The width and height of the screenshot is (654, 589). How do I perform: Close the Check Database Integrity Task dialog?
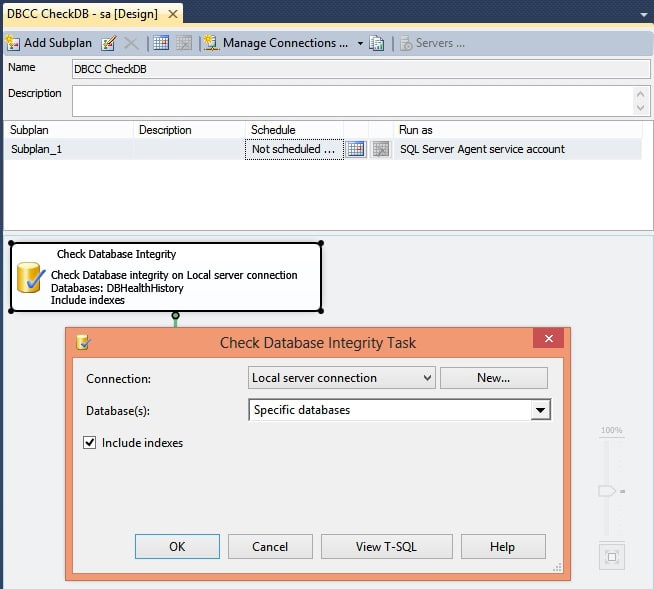click(x=548, y=338)
